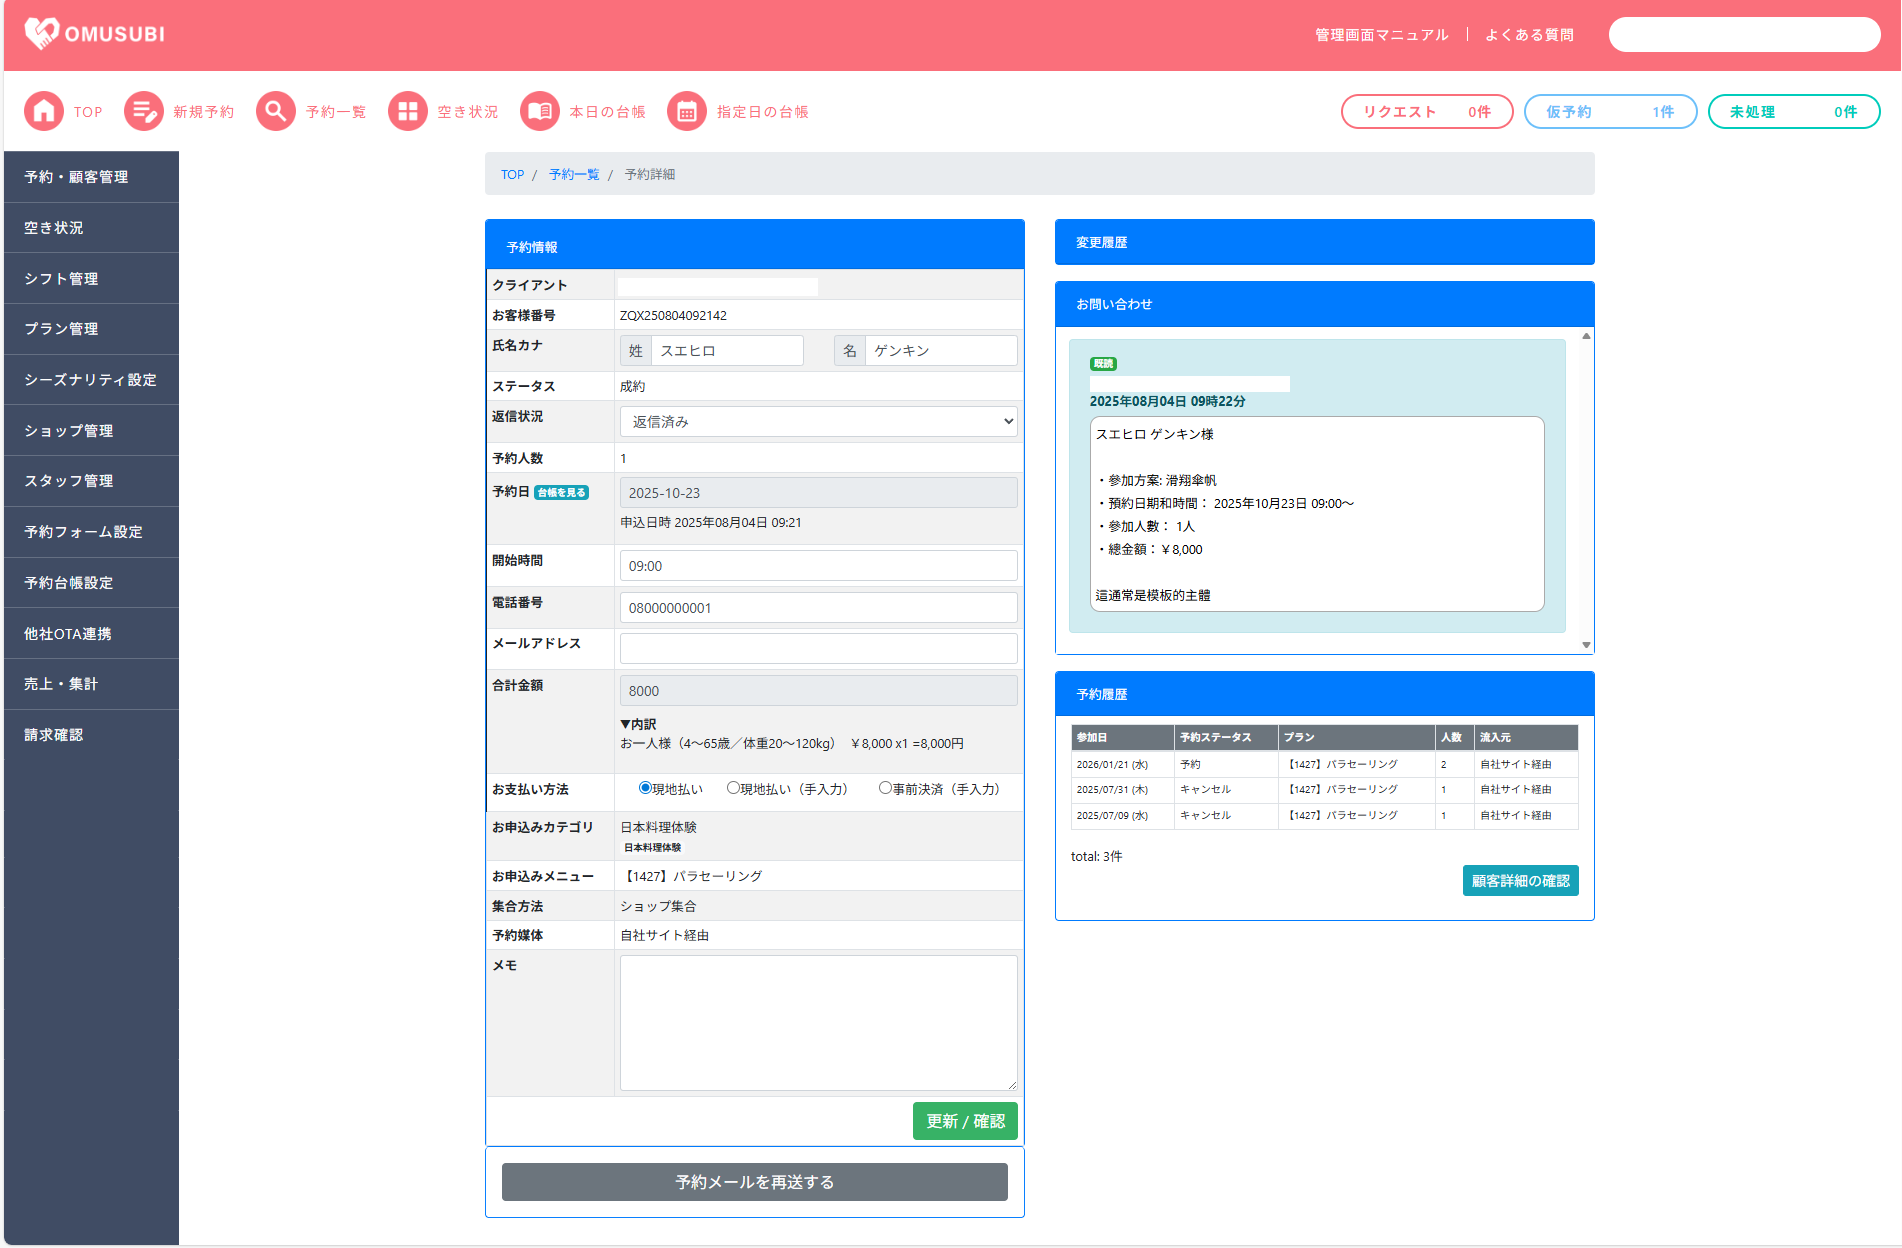This screenshot has width=1902, height=1248.
Task: Select the 現地払い radio button
Action: point(645,788)
